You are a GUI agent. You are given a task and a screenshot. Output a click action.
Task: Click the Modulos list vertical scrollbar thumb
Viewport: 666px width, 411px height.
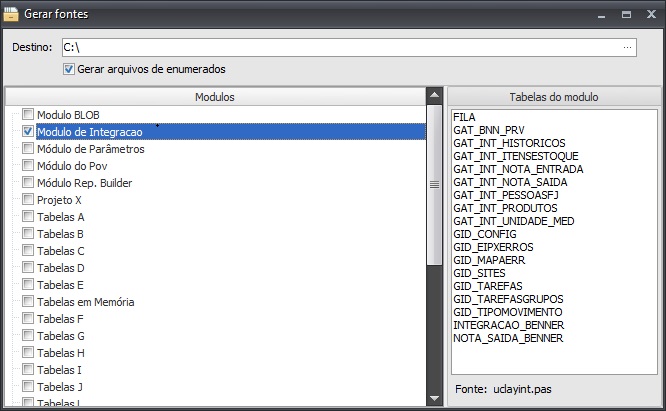pyautogui.click(x=434, y=185)
